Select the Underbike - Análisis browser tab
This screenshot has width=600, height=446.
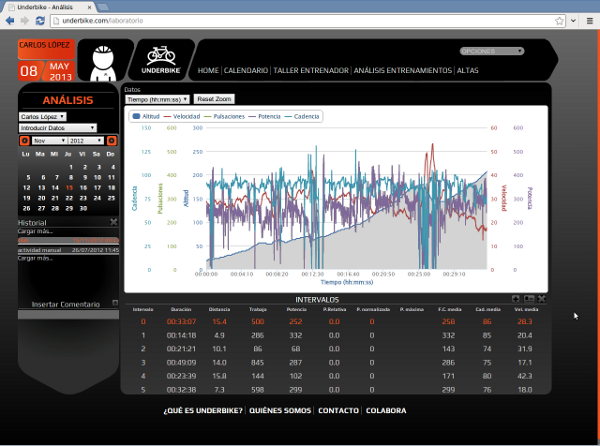point(48,7)
